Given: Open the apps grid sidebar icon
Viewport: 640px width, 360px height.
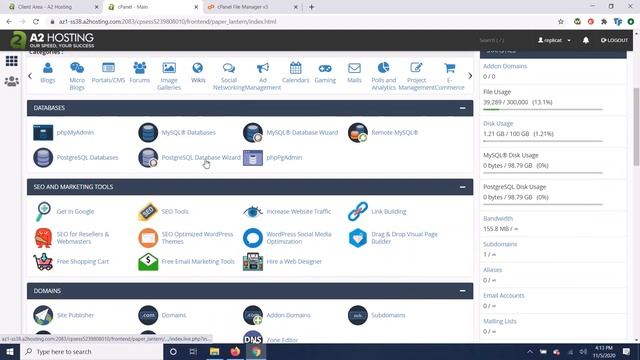Looking at the screenshot, I should click(x=11, y=61).
